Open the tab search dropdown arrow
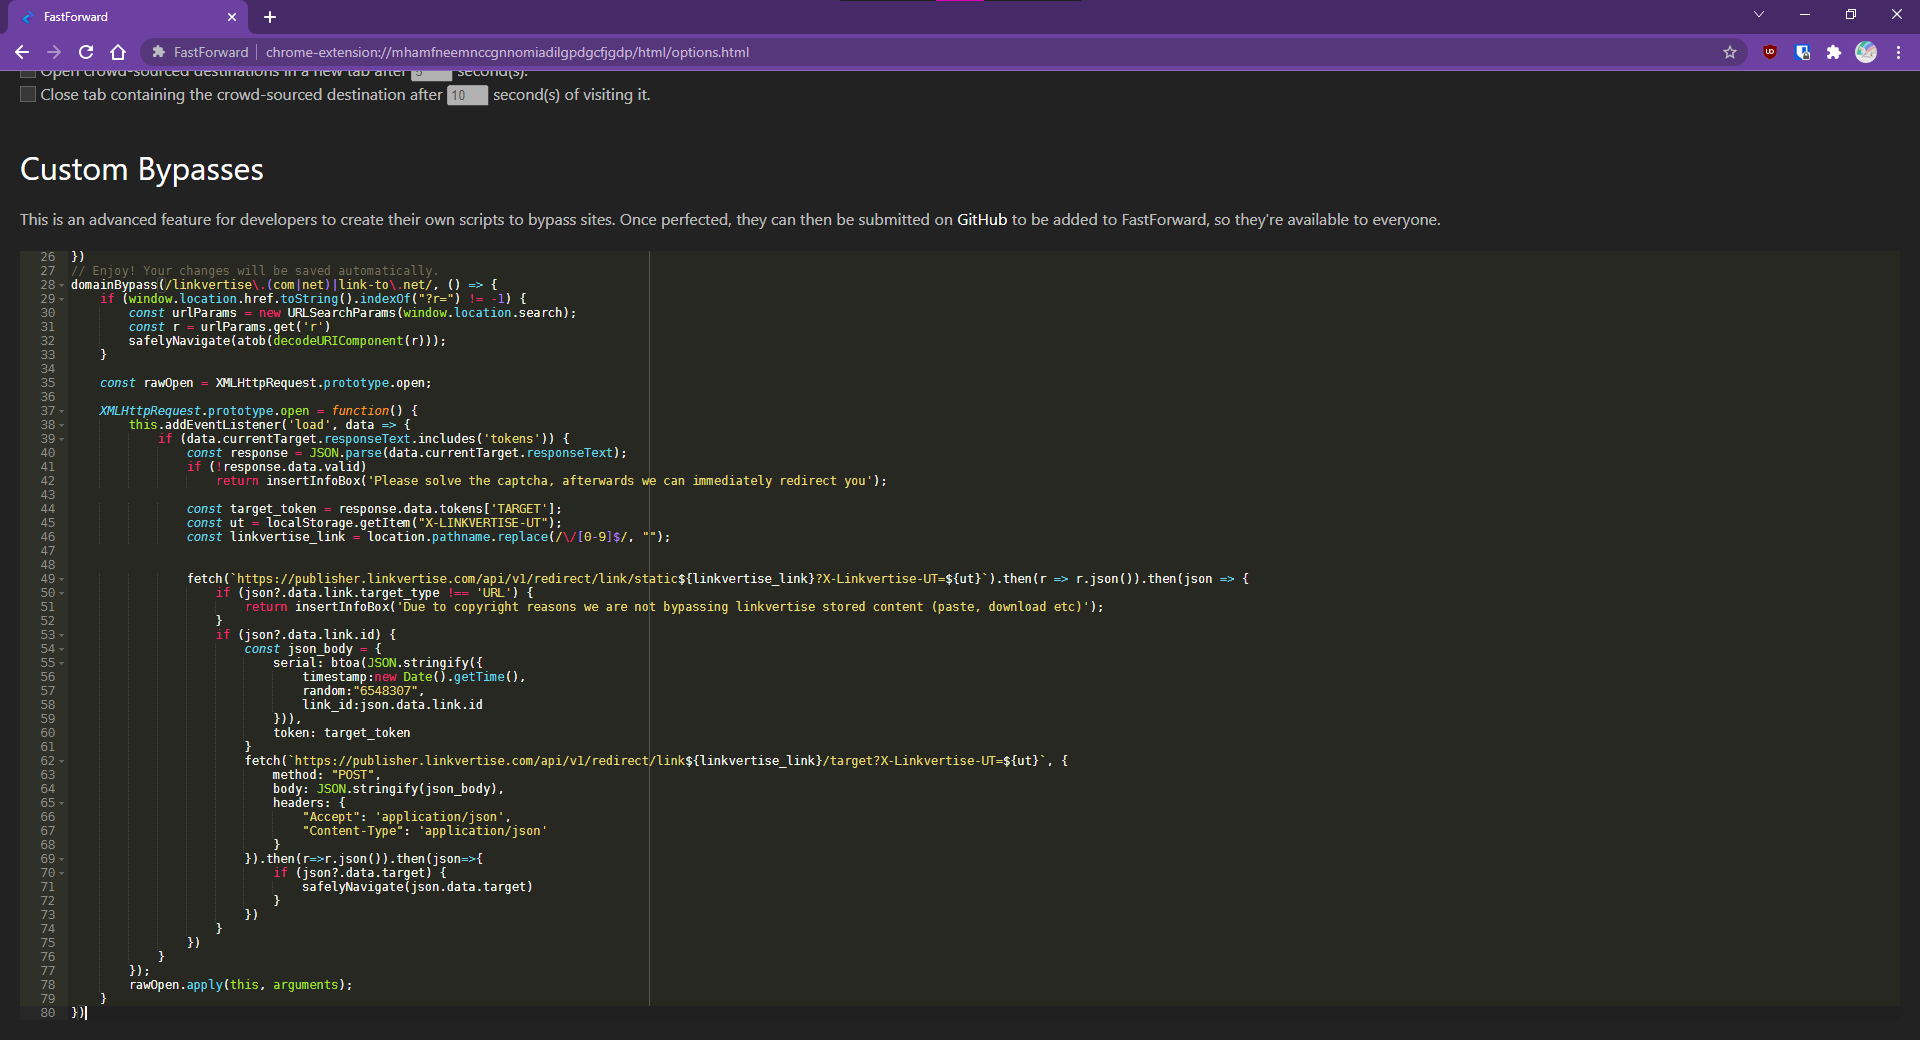 click(1759, 14)
